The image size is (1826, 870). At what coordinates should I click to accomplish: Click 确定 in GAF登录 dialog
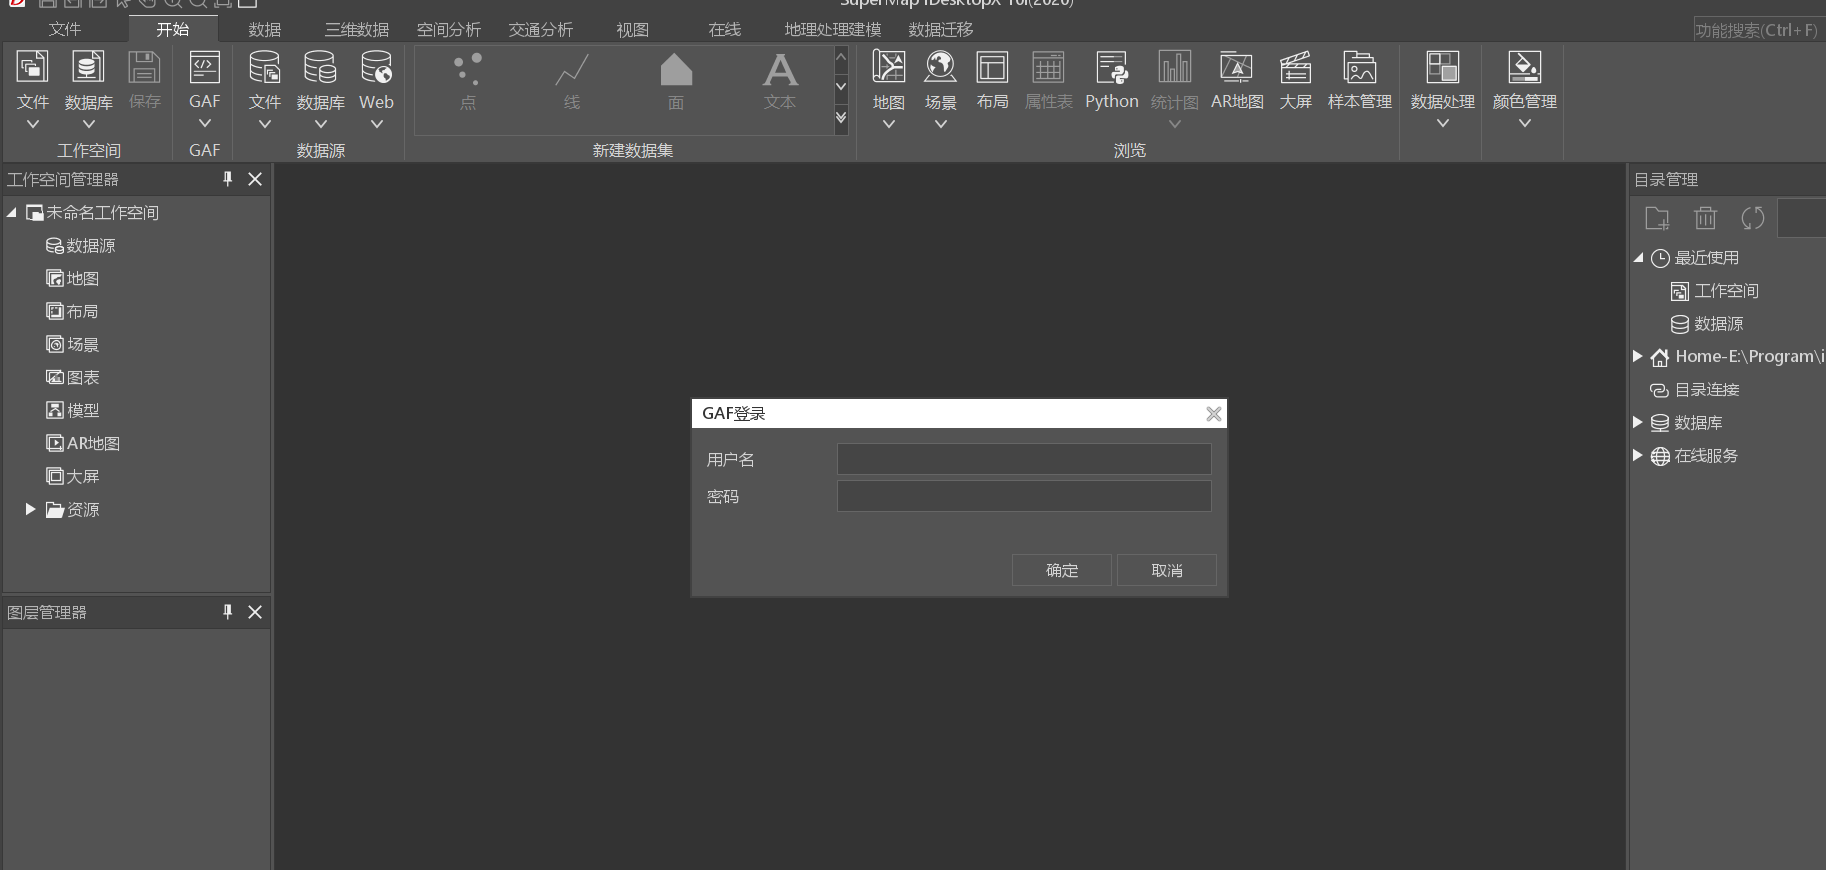(x=1062, y=570)
